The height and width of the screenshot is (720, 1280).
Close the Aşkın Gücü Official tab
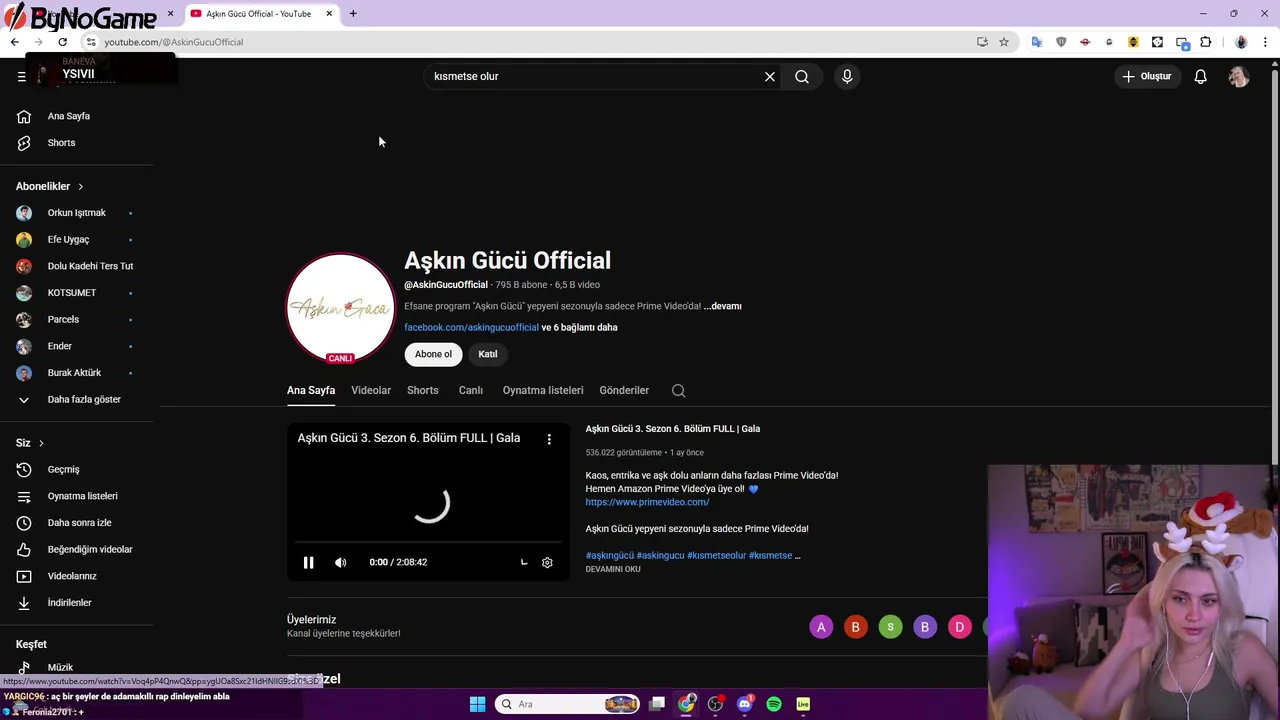pos(329,14)
